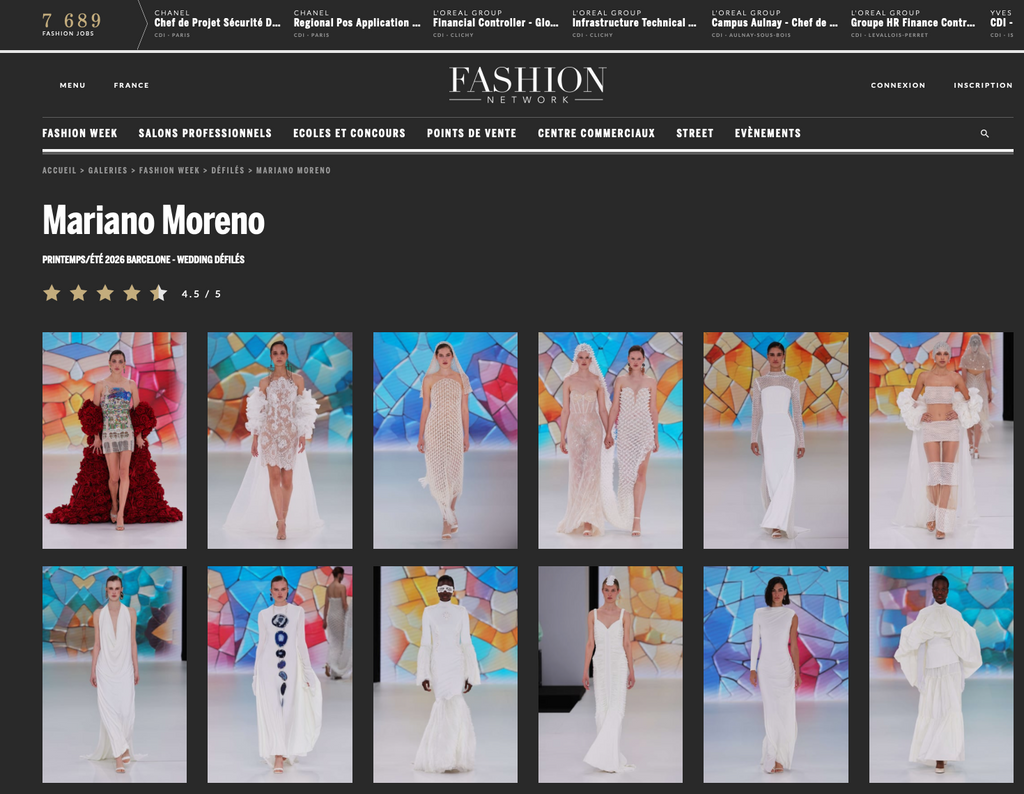Image resolution: width=1024 pixels, height=794 pixels.
Task: Open L'Oreal Infrastructure Technical job
Action: (635, 24)
